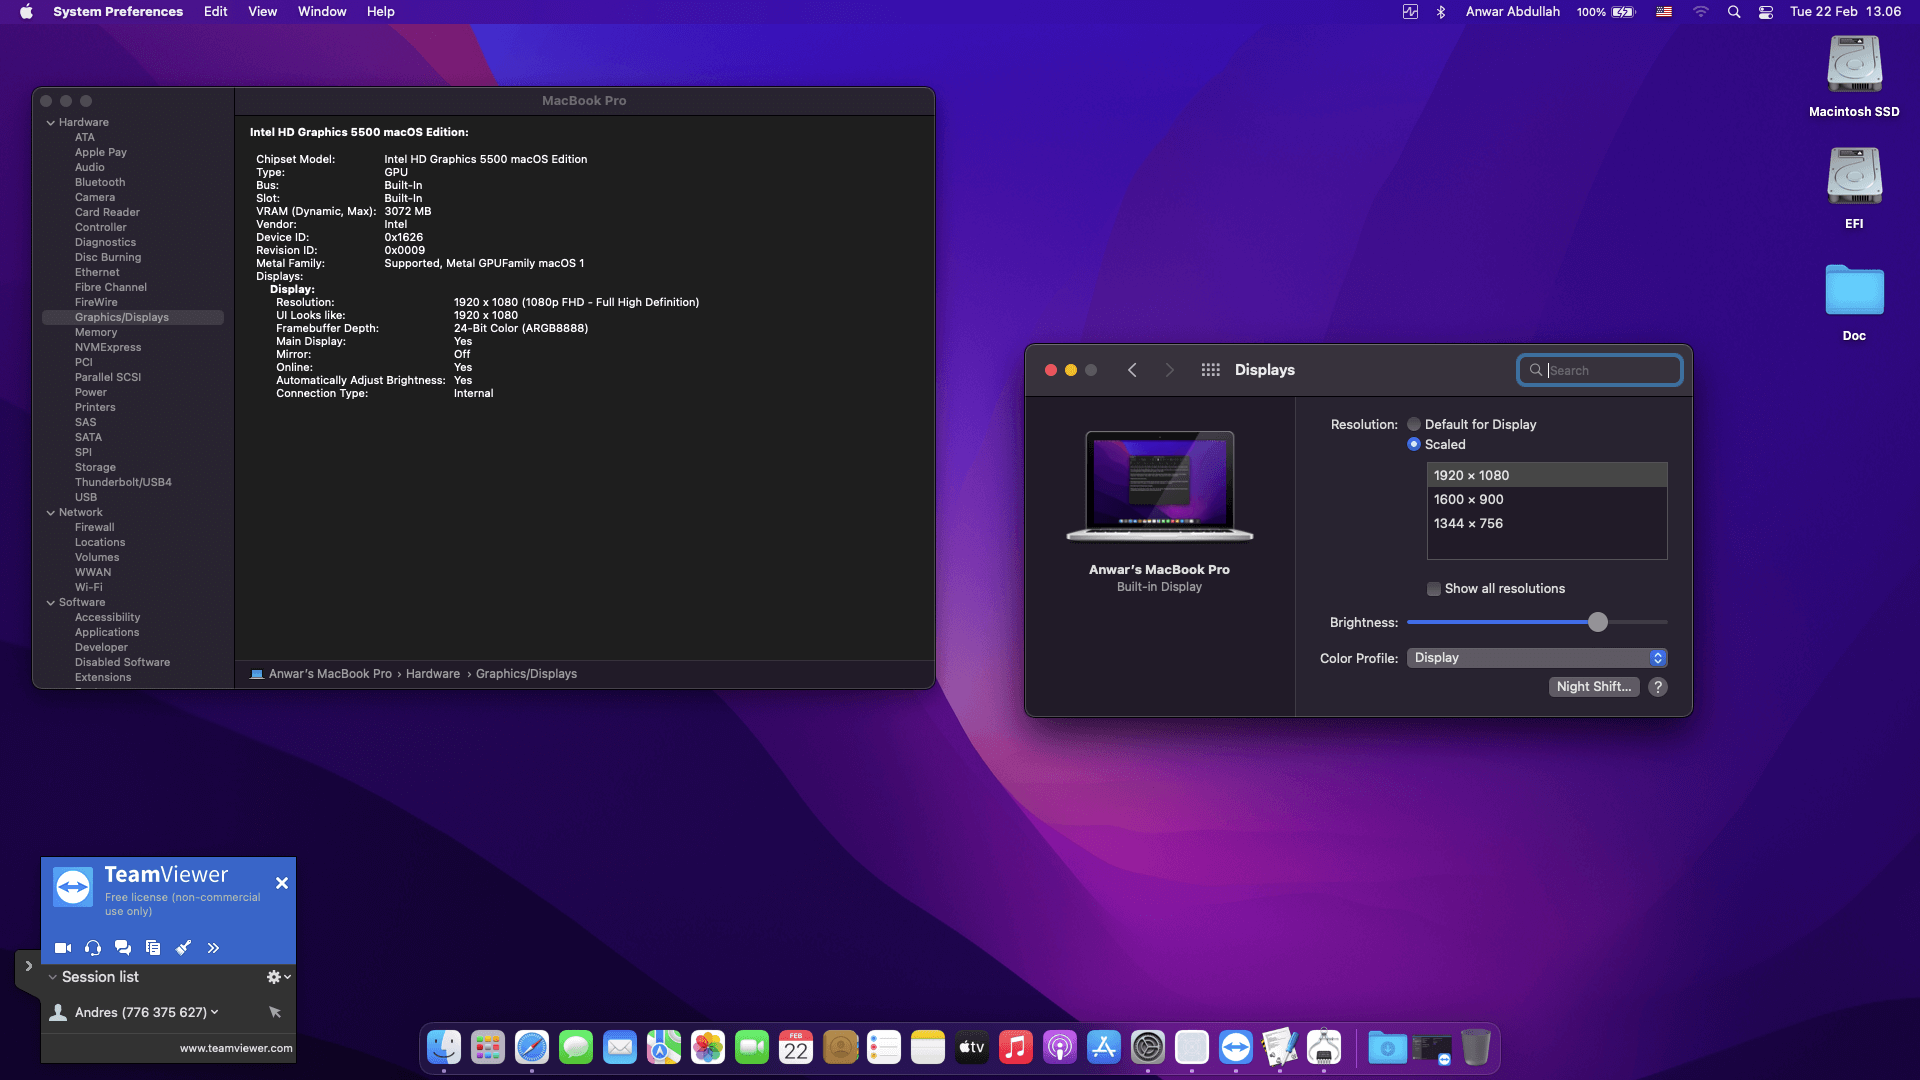1920x1080 pixels.
Task: Open TeamViewer in the Dock
Action: (x=1236, y=1048)
